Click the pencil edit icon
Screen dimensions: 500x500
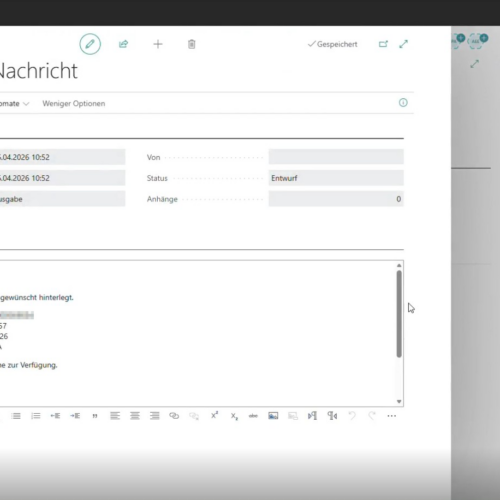[x=90, y=44]
